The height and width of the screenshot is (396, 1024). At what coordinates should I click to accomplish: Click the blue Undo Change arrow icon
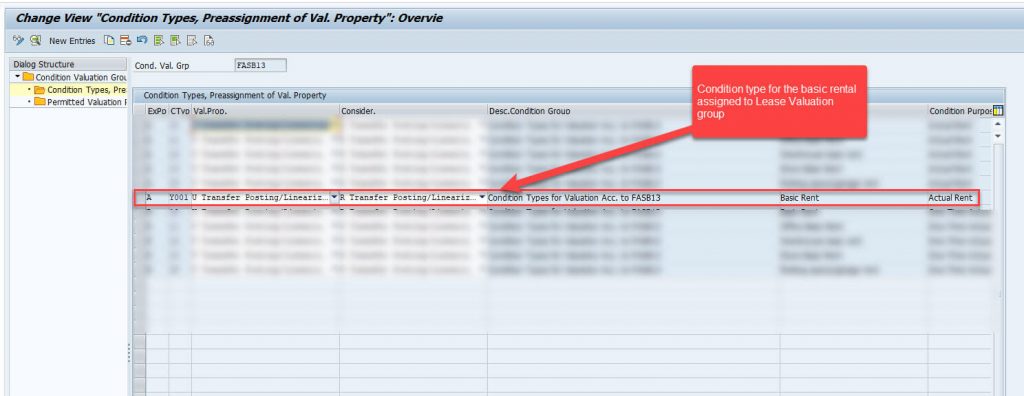click(142, 41)
